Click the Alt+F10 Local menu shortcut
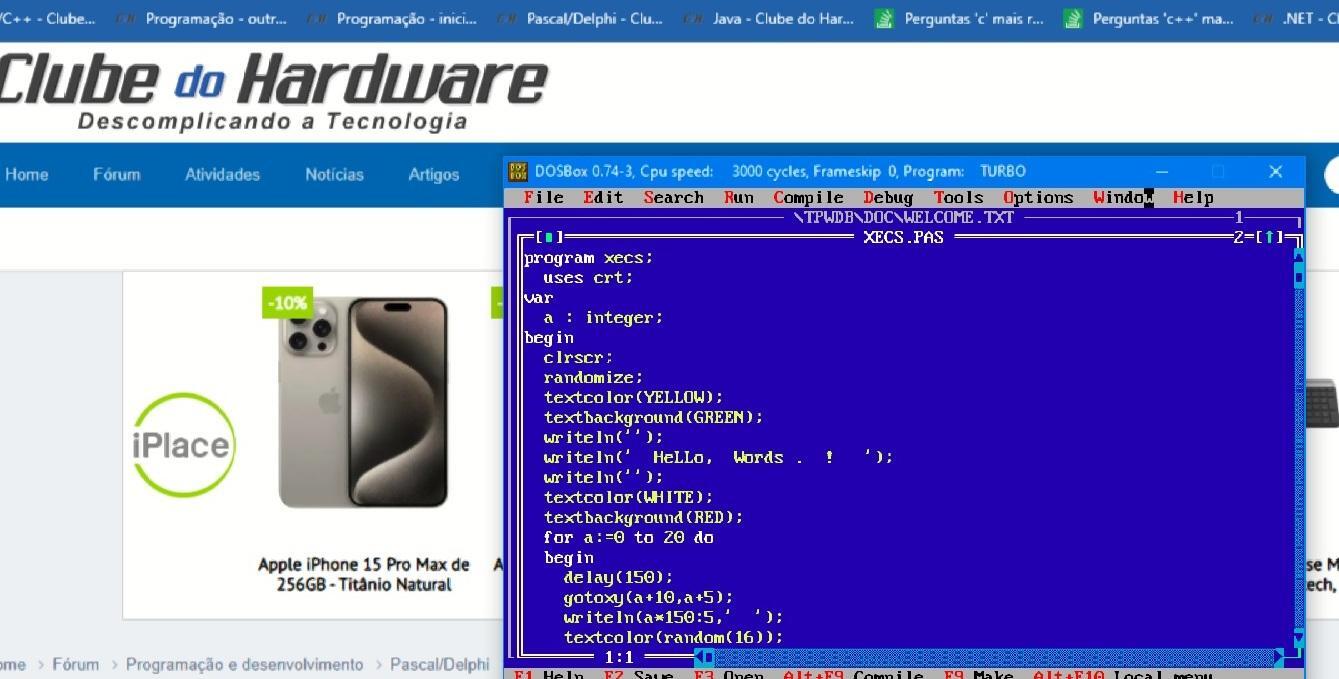This screenshot has height=679, width=1339. (1123, 674)
